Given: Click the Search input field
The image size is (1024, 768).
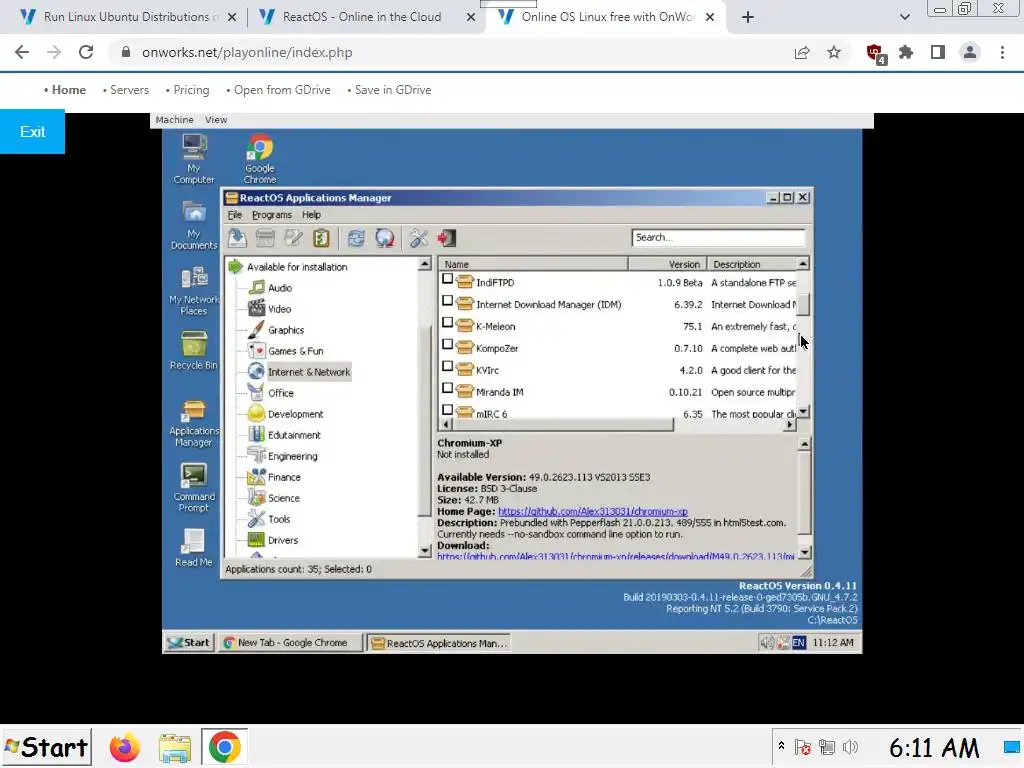Looking at the screenshot, I should 718,238.
